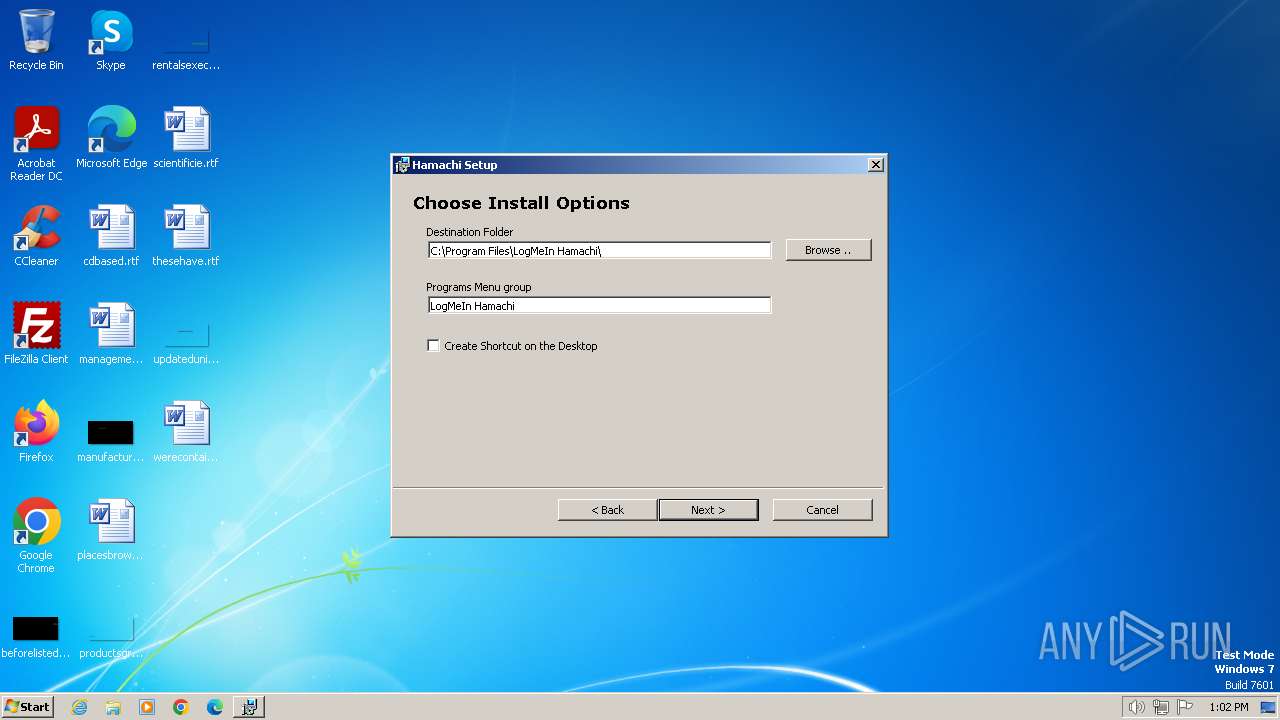Select the placesbrow... document icon
Image resolution: width=1280 pixels, height=720 pixels.
pyautogui.click(x=111, y=530)
